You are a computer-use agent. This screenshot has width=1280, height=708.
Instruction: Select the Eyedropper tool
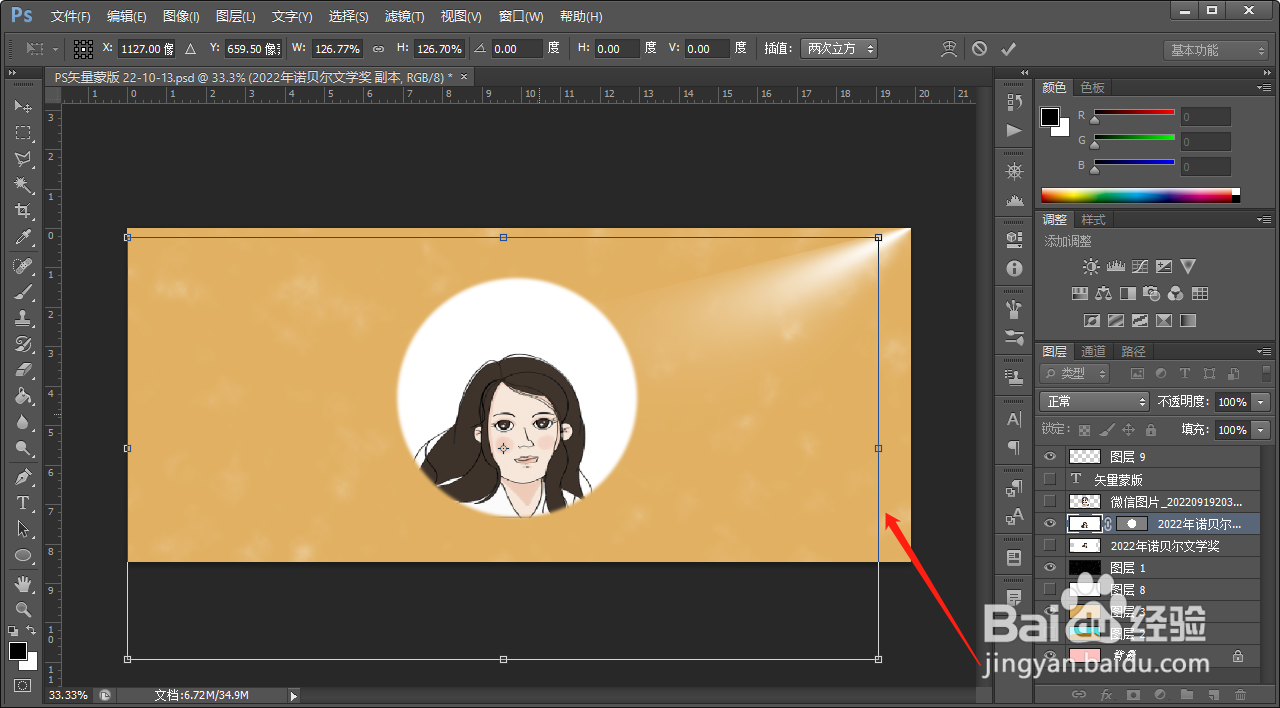(x=23, y=237)
